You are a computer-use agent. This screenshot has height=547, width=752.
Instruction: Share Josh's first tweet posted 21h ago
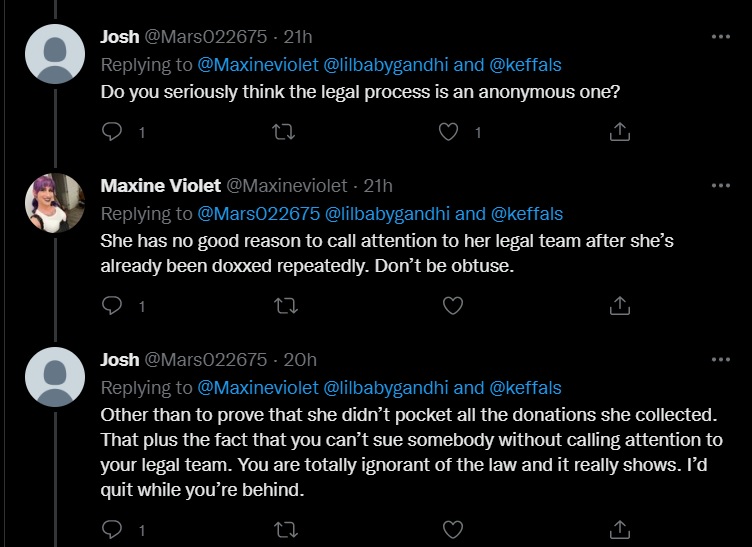click(620, 132)
